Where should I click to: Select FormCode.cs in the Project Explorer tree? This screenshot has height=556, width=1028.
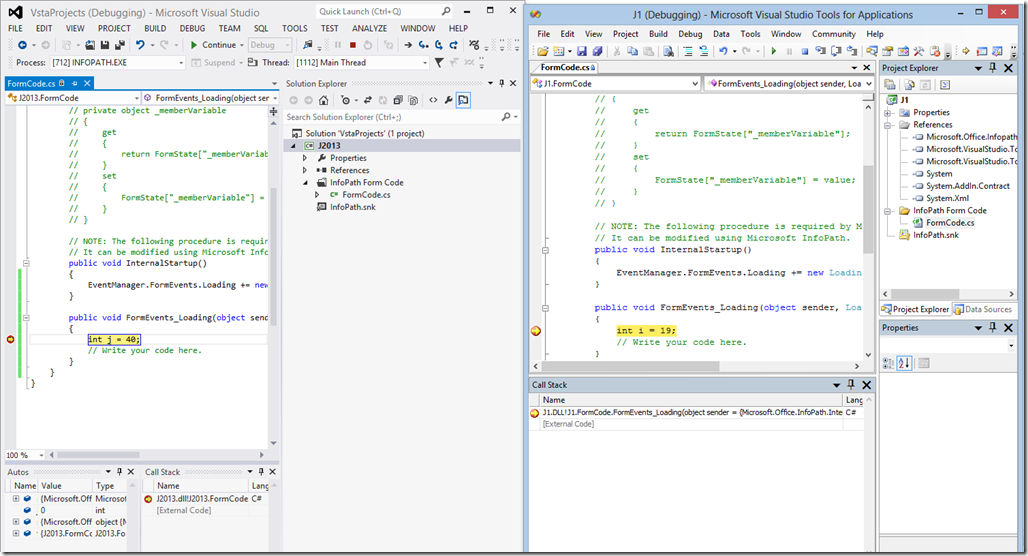[950, 223]
